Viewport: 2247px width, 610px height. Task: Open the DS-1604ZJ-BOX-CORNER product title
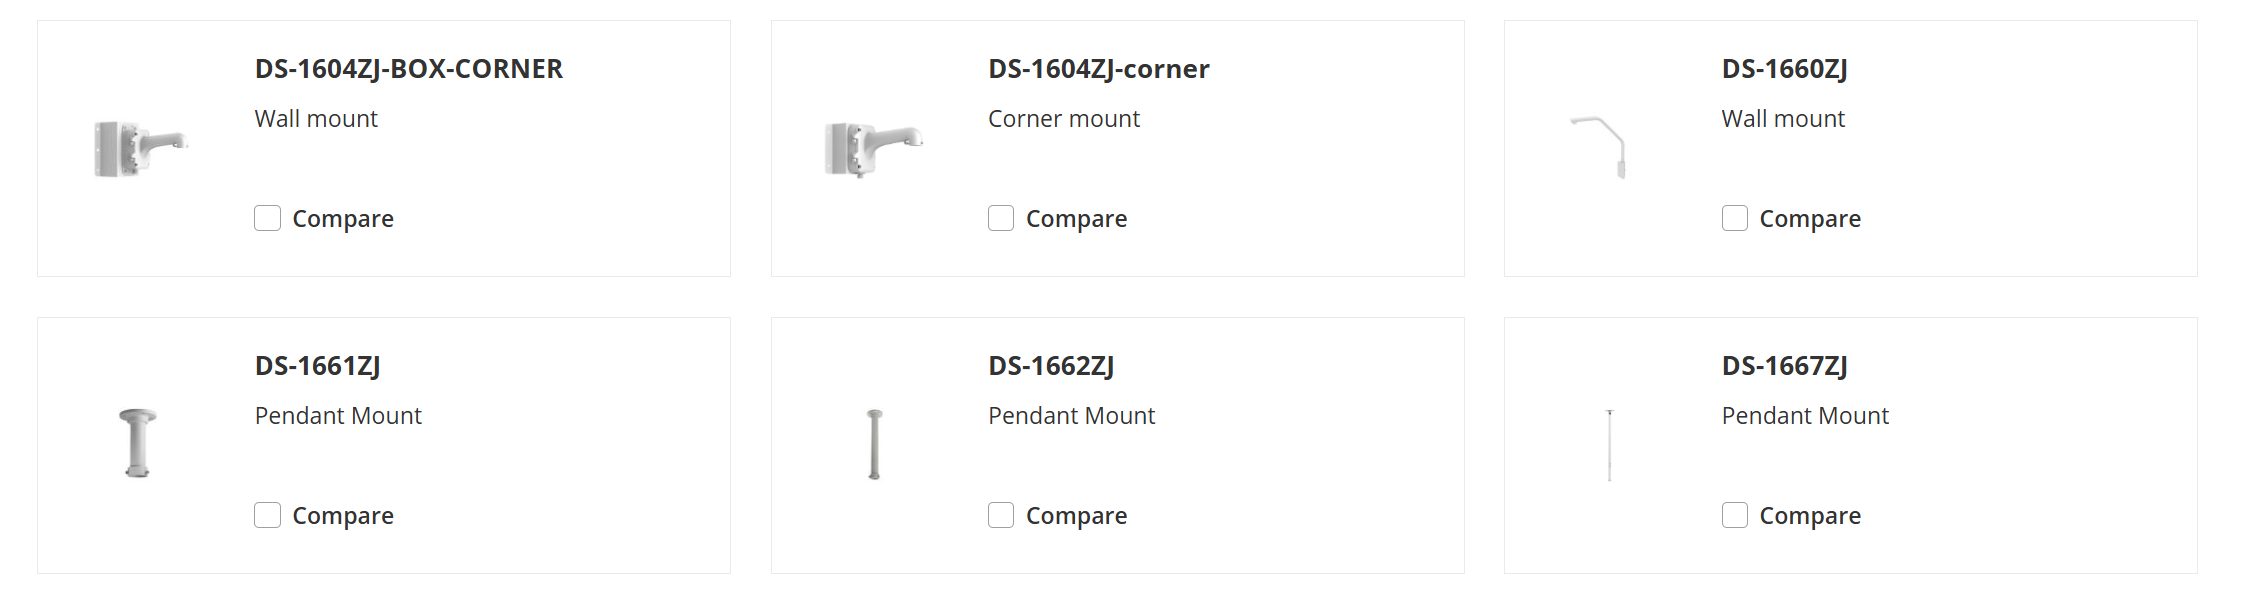(x=408, y=69)
